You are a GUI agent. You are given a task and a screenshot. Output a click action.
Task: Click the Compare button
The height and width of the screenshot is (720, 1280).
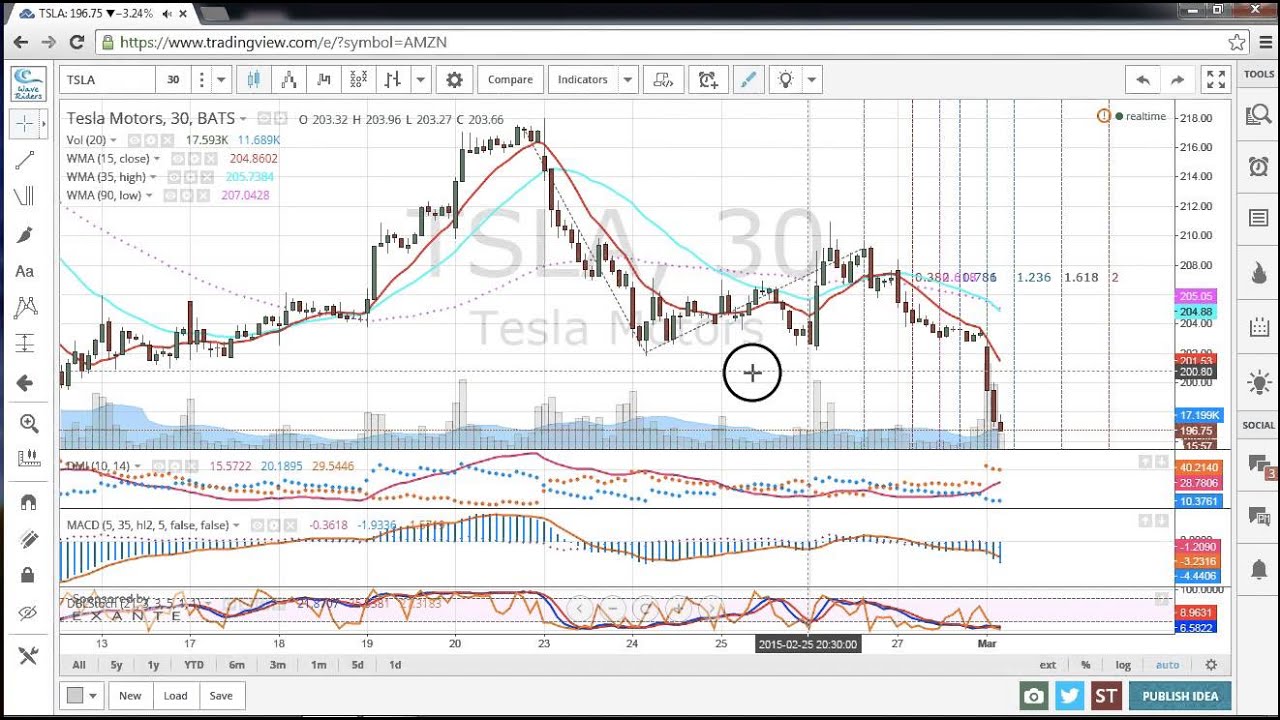[510, 80]
